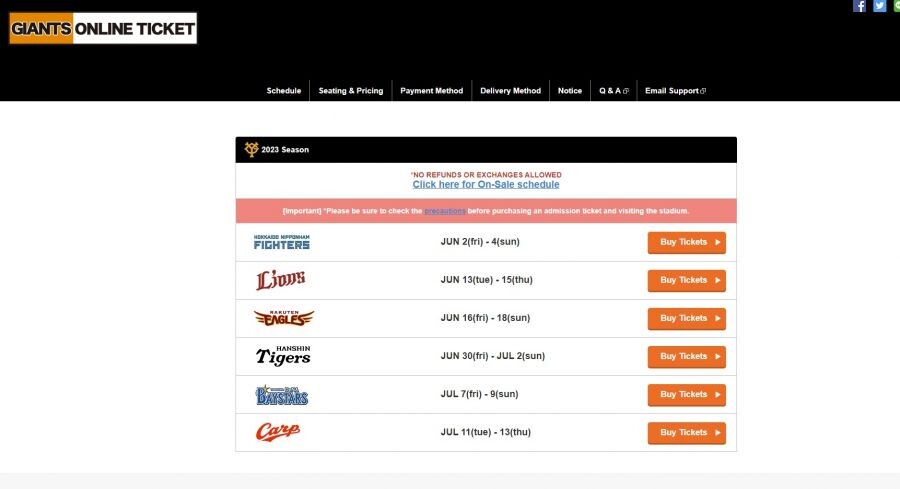Buy Tickets for the Eagles series
This screenshot has height=489, width=900.
(687, 319)
